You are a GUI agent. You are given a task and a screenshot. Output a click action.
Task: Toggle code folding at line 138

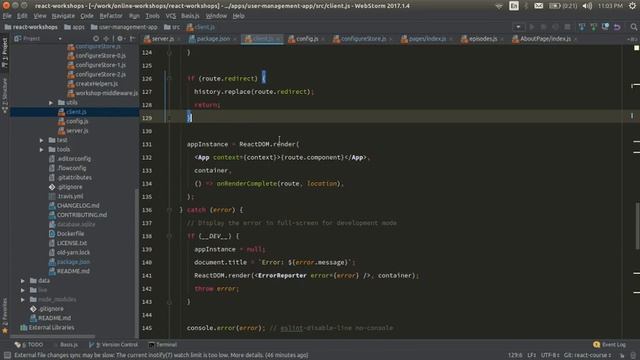[x=169, y=236]
